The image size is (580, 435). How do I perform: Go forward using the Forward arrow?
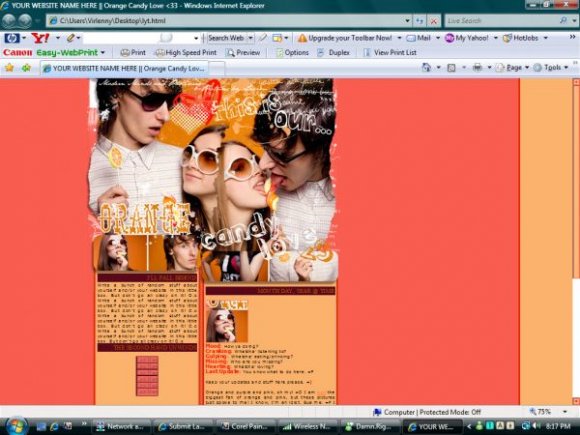click(25, 20)
